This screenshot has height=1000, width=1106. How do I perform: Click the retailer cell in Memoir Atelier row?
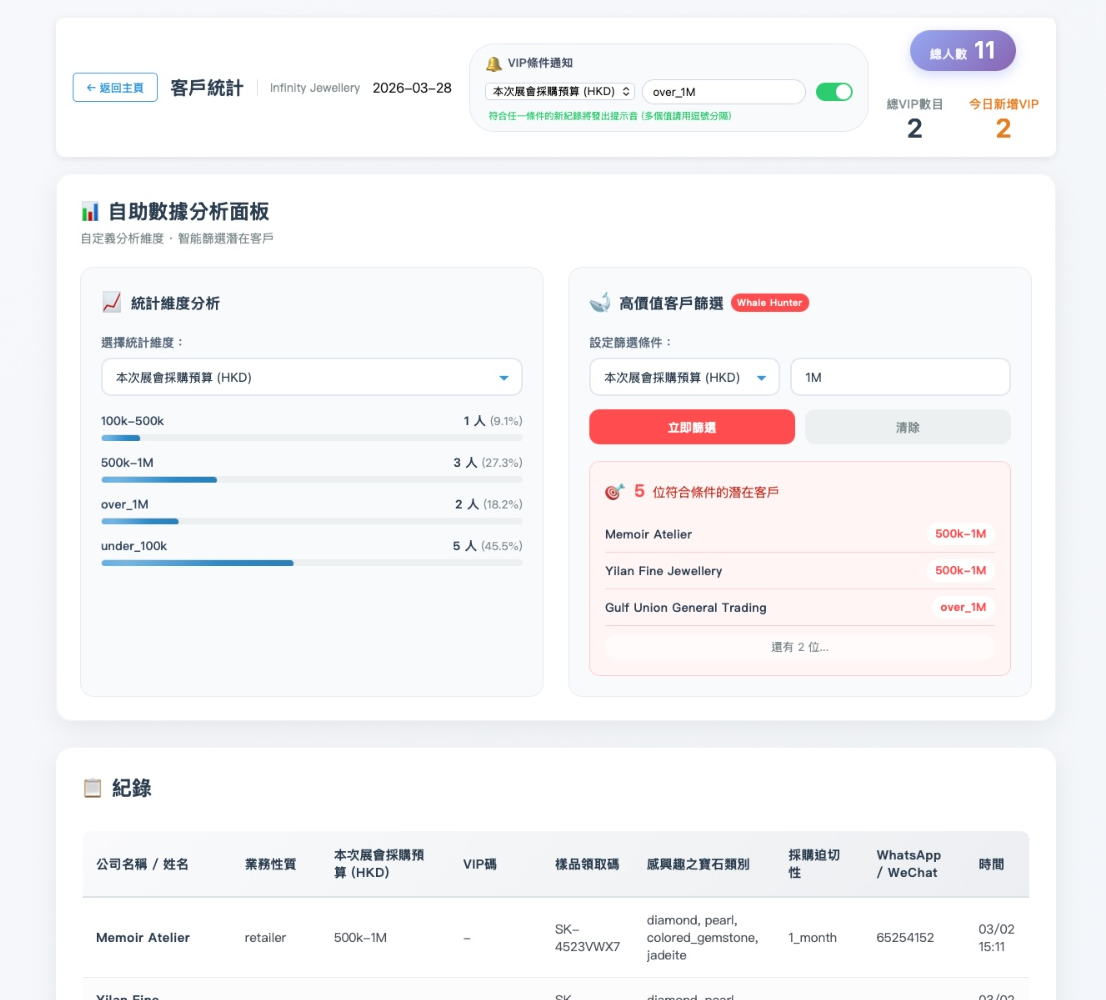pyautogui.click(x=265, y=937)
